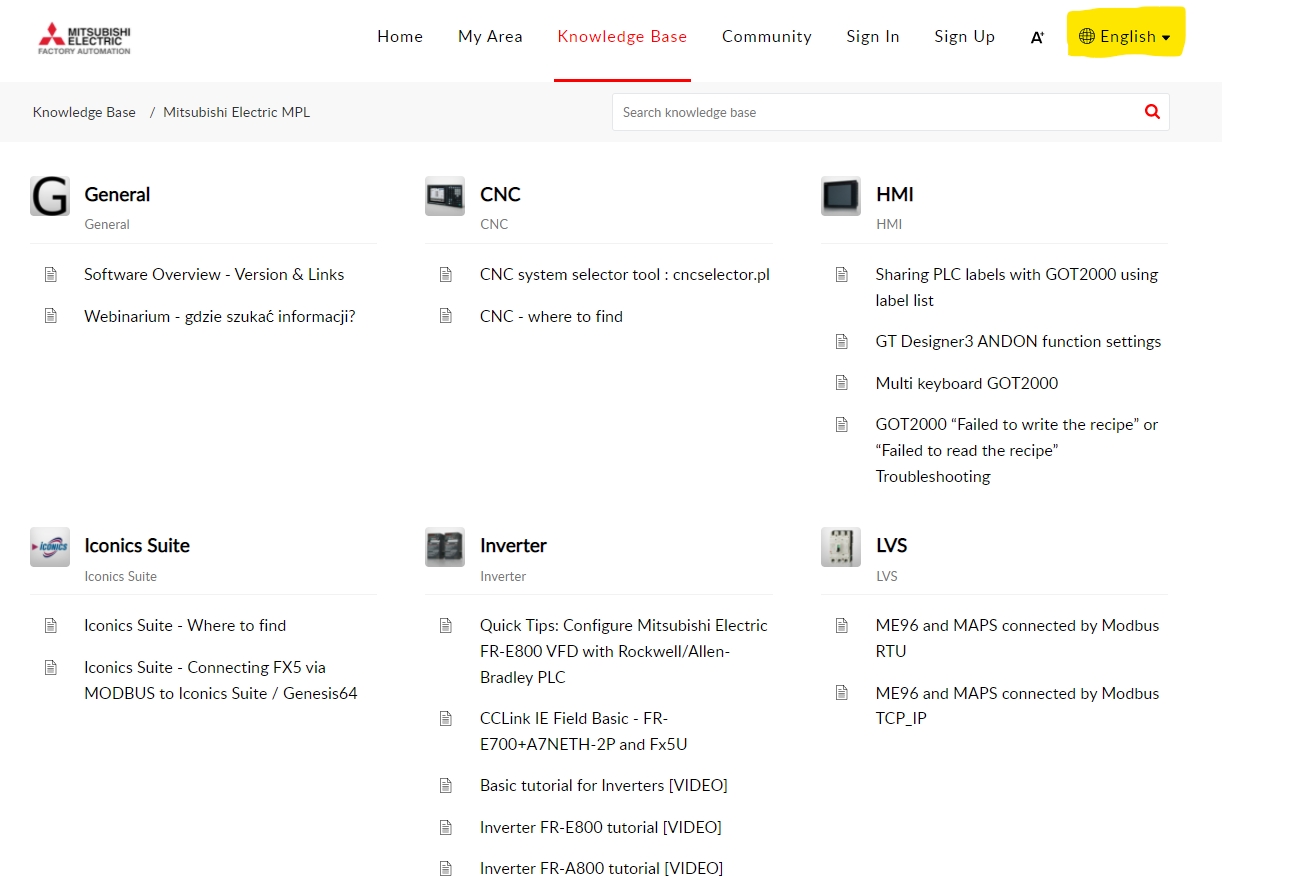The image size is (1312, 888).
Task: Click document icon beside ME96 Modbus TCP_IP article
Action: click(x=842, y=693)
